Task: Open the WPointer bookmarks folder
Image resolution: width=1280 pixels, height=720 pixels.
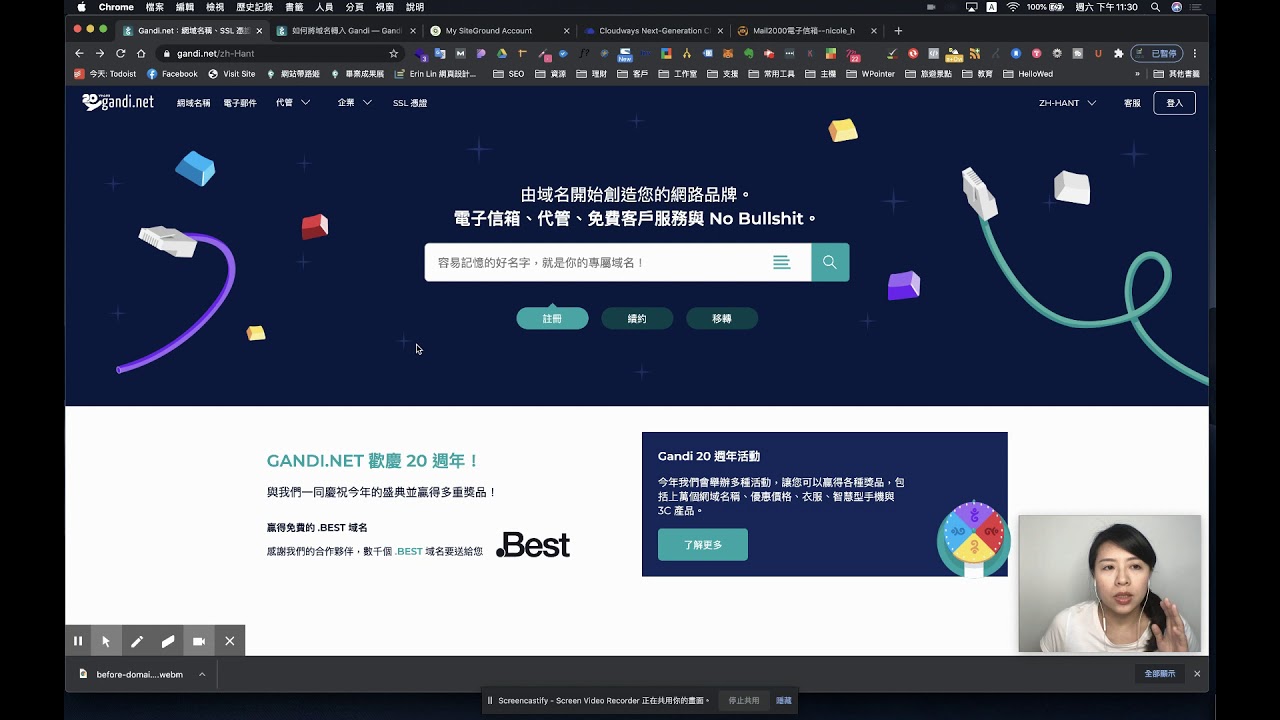Action: 870,74
